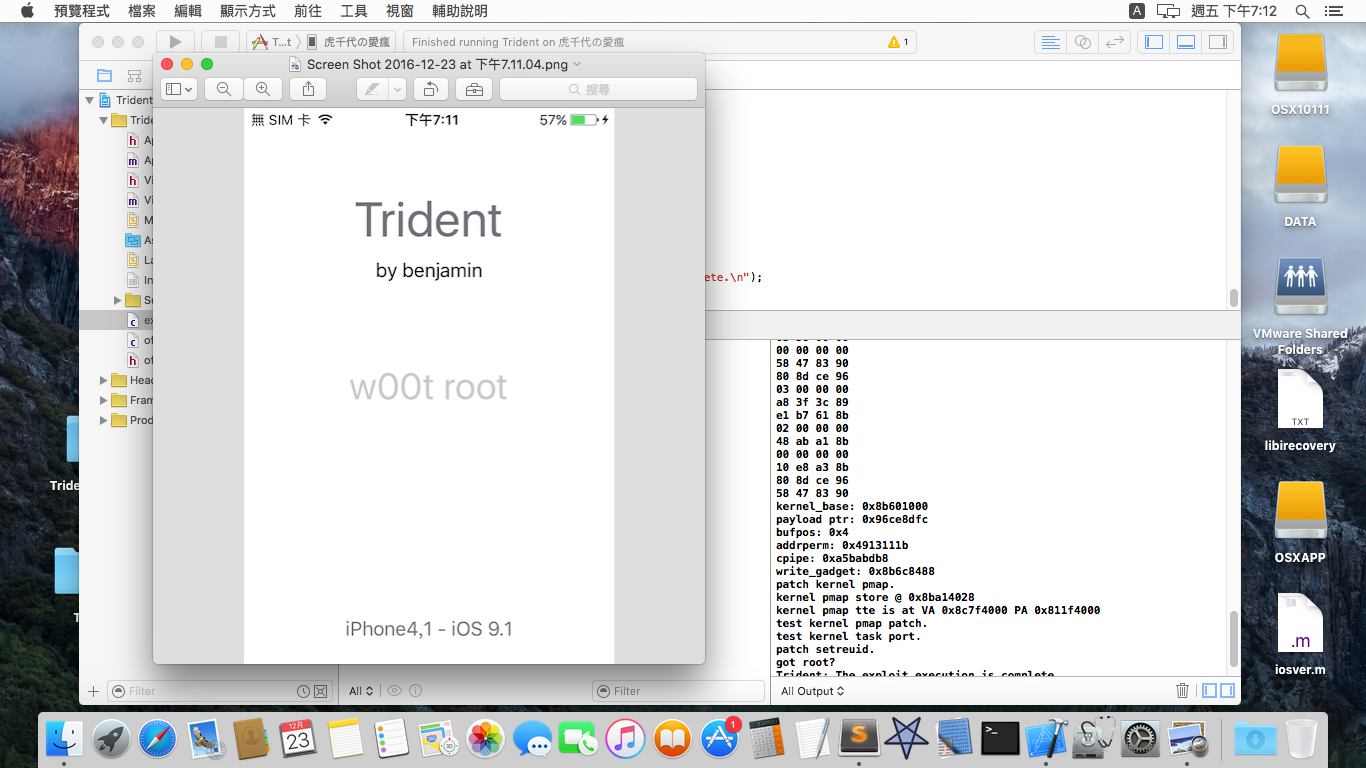Image resolution: width=1366 pixels, height=768 pixels.
Task: Open iTunes from the Dock
Action: (x=626, y=739)
